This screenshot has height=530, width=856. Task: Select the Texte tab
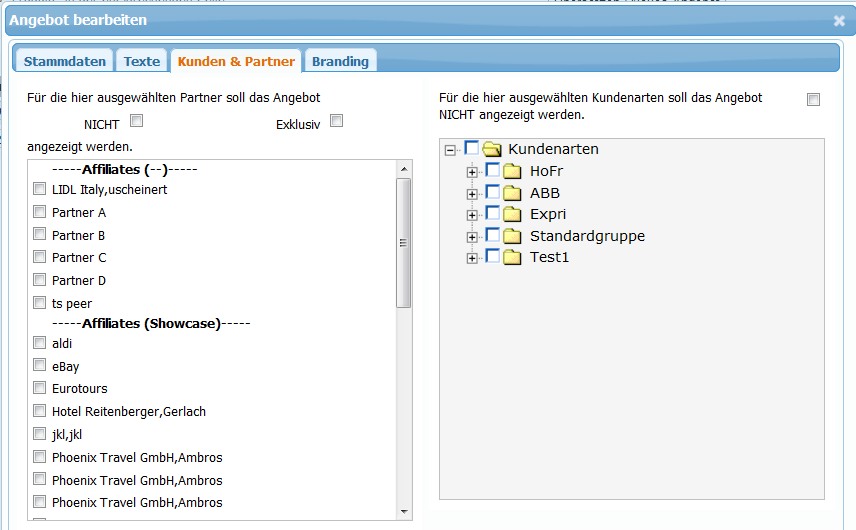tap(142, 61)
